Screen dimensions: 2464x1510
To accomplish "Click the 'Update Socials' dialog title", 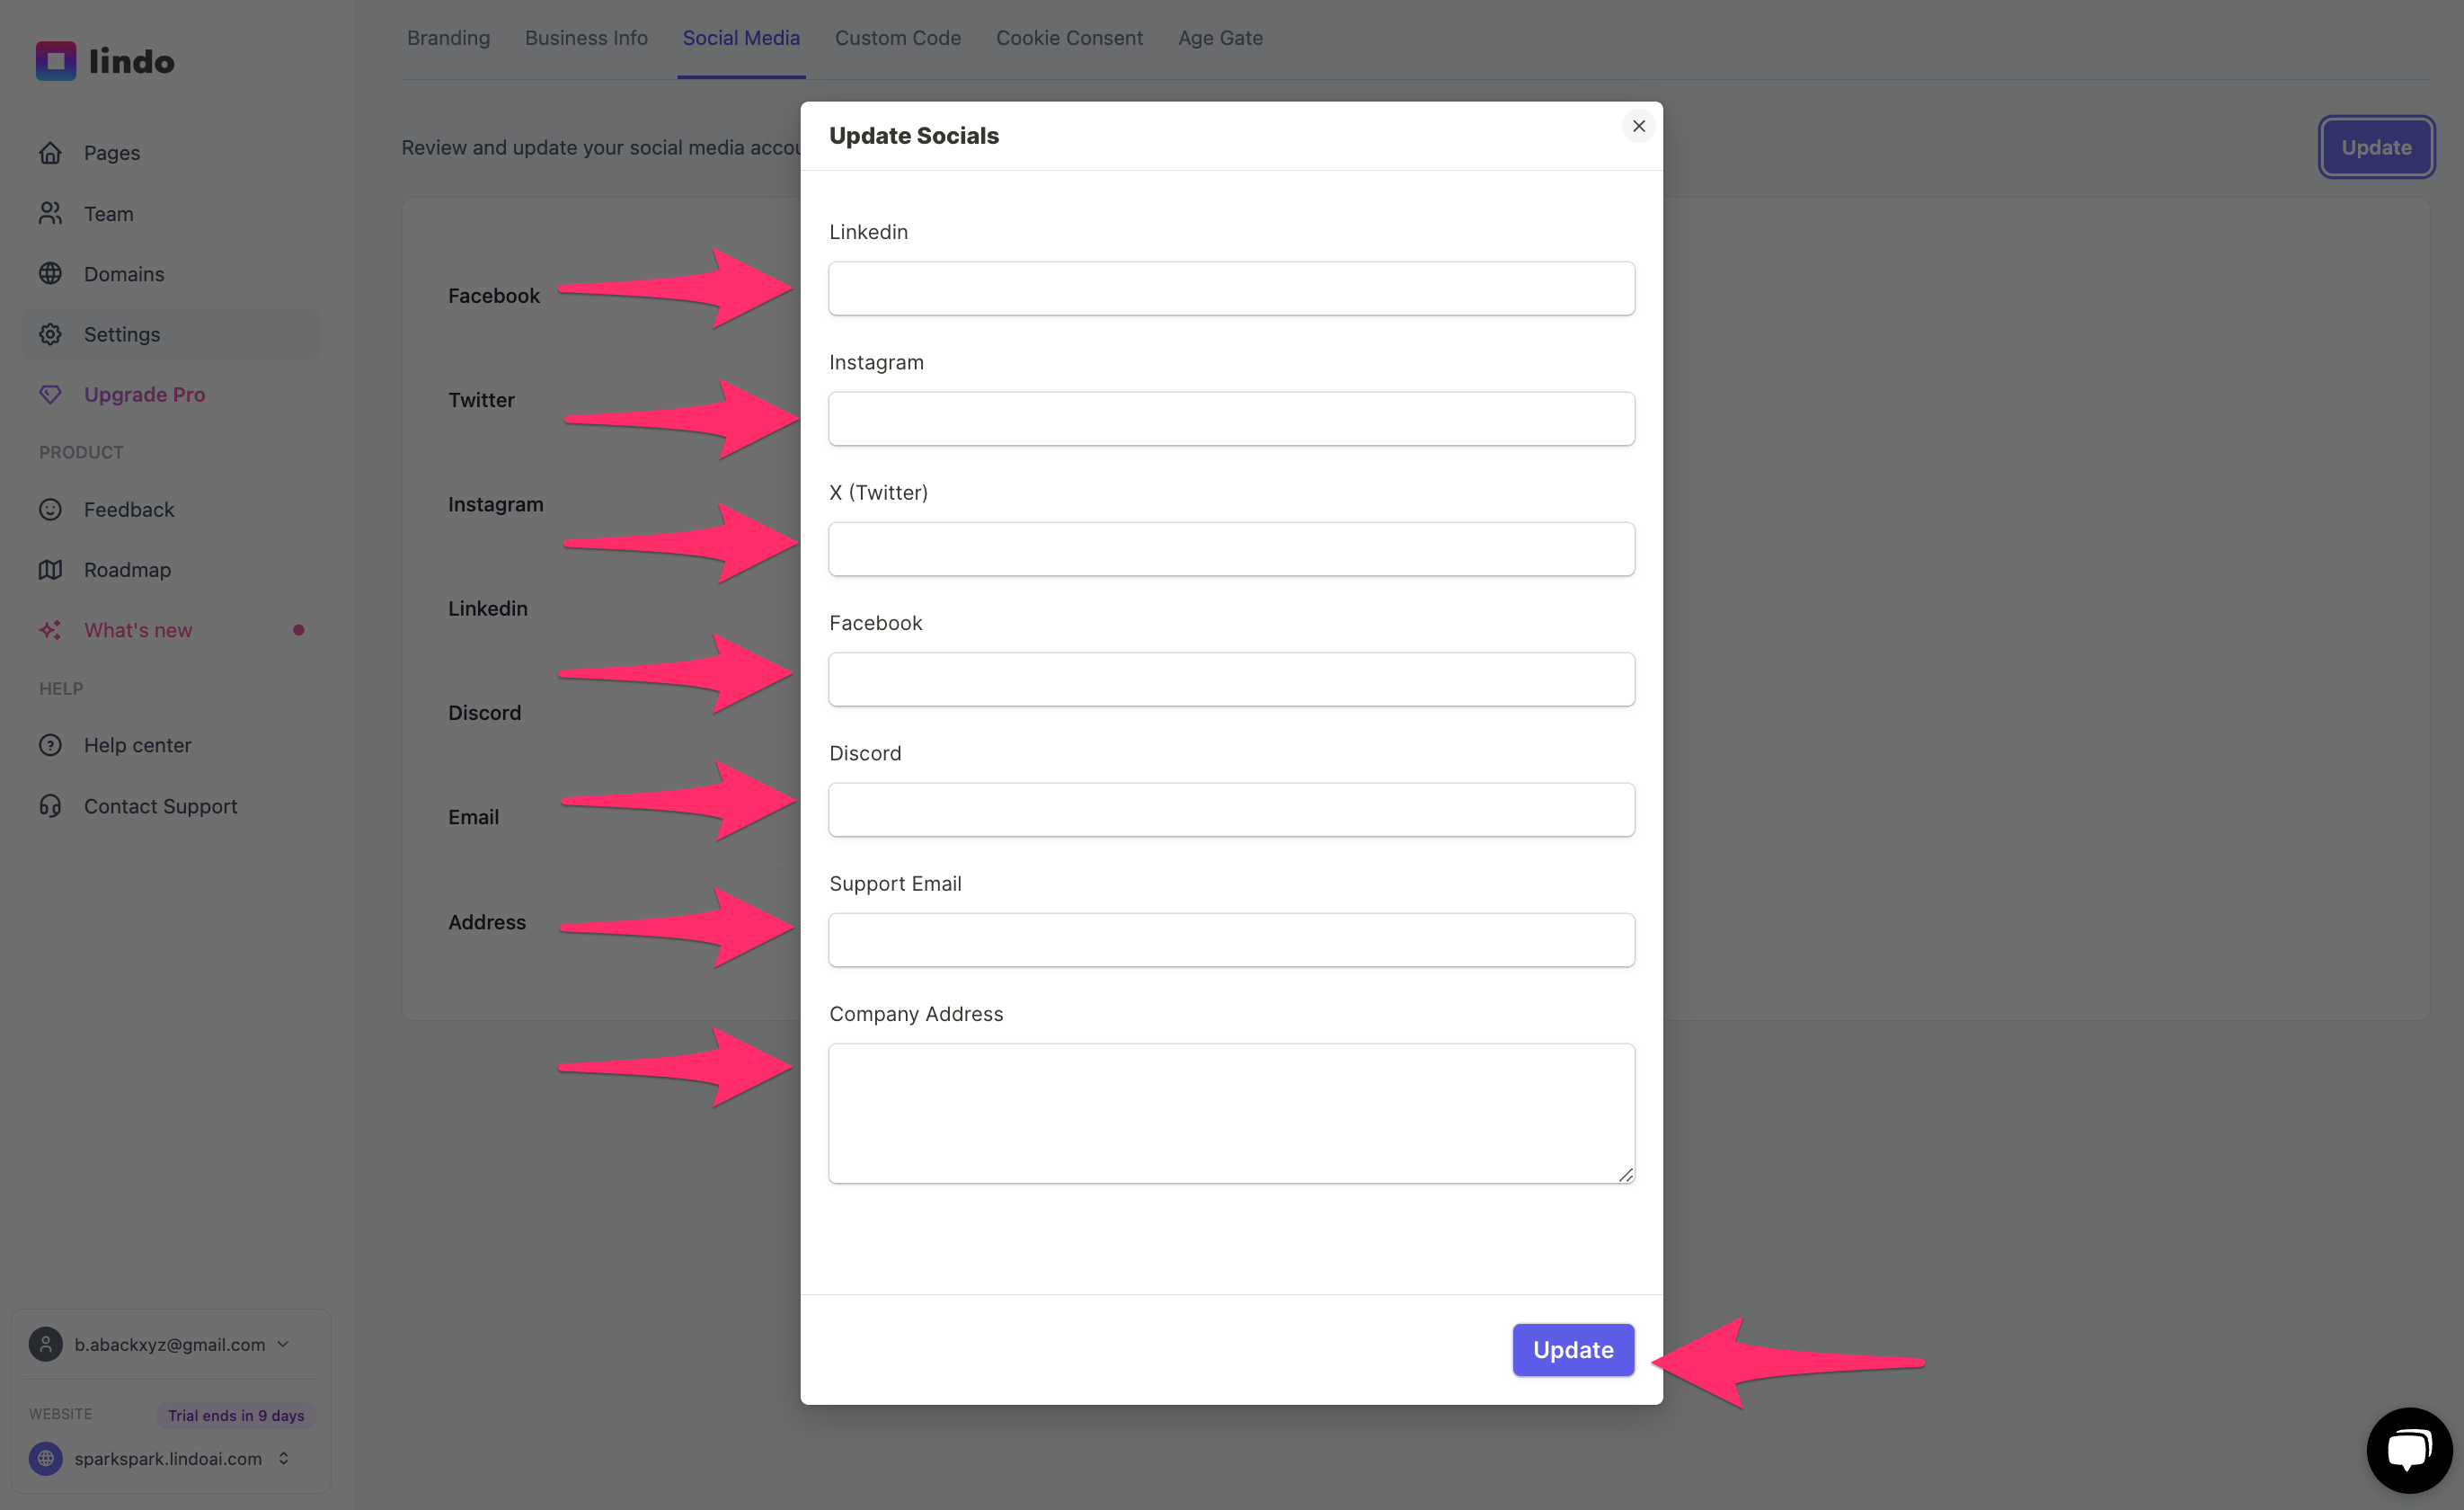I will click(x=914, y=135).
